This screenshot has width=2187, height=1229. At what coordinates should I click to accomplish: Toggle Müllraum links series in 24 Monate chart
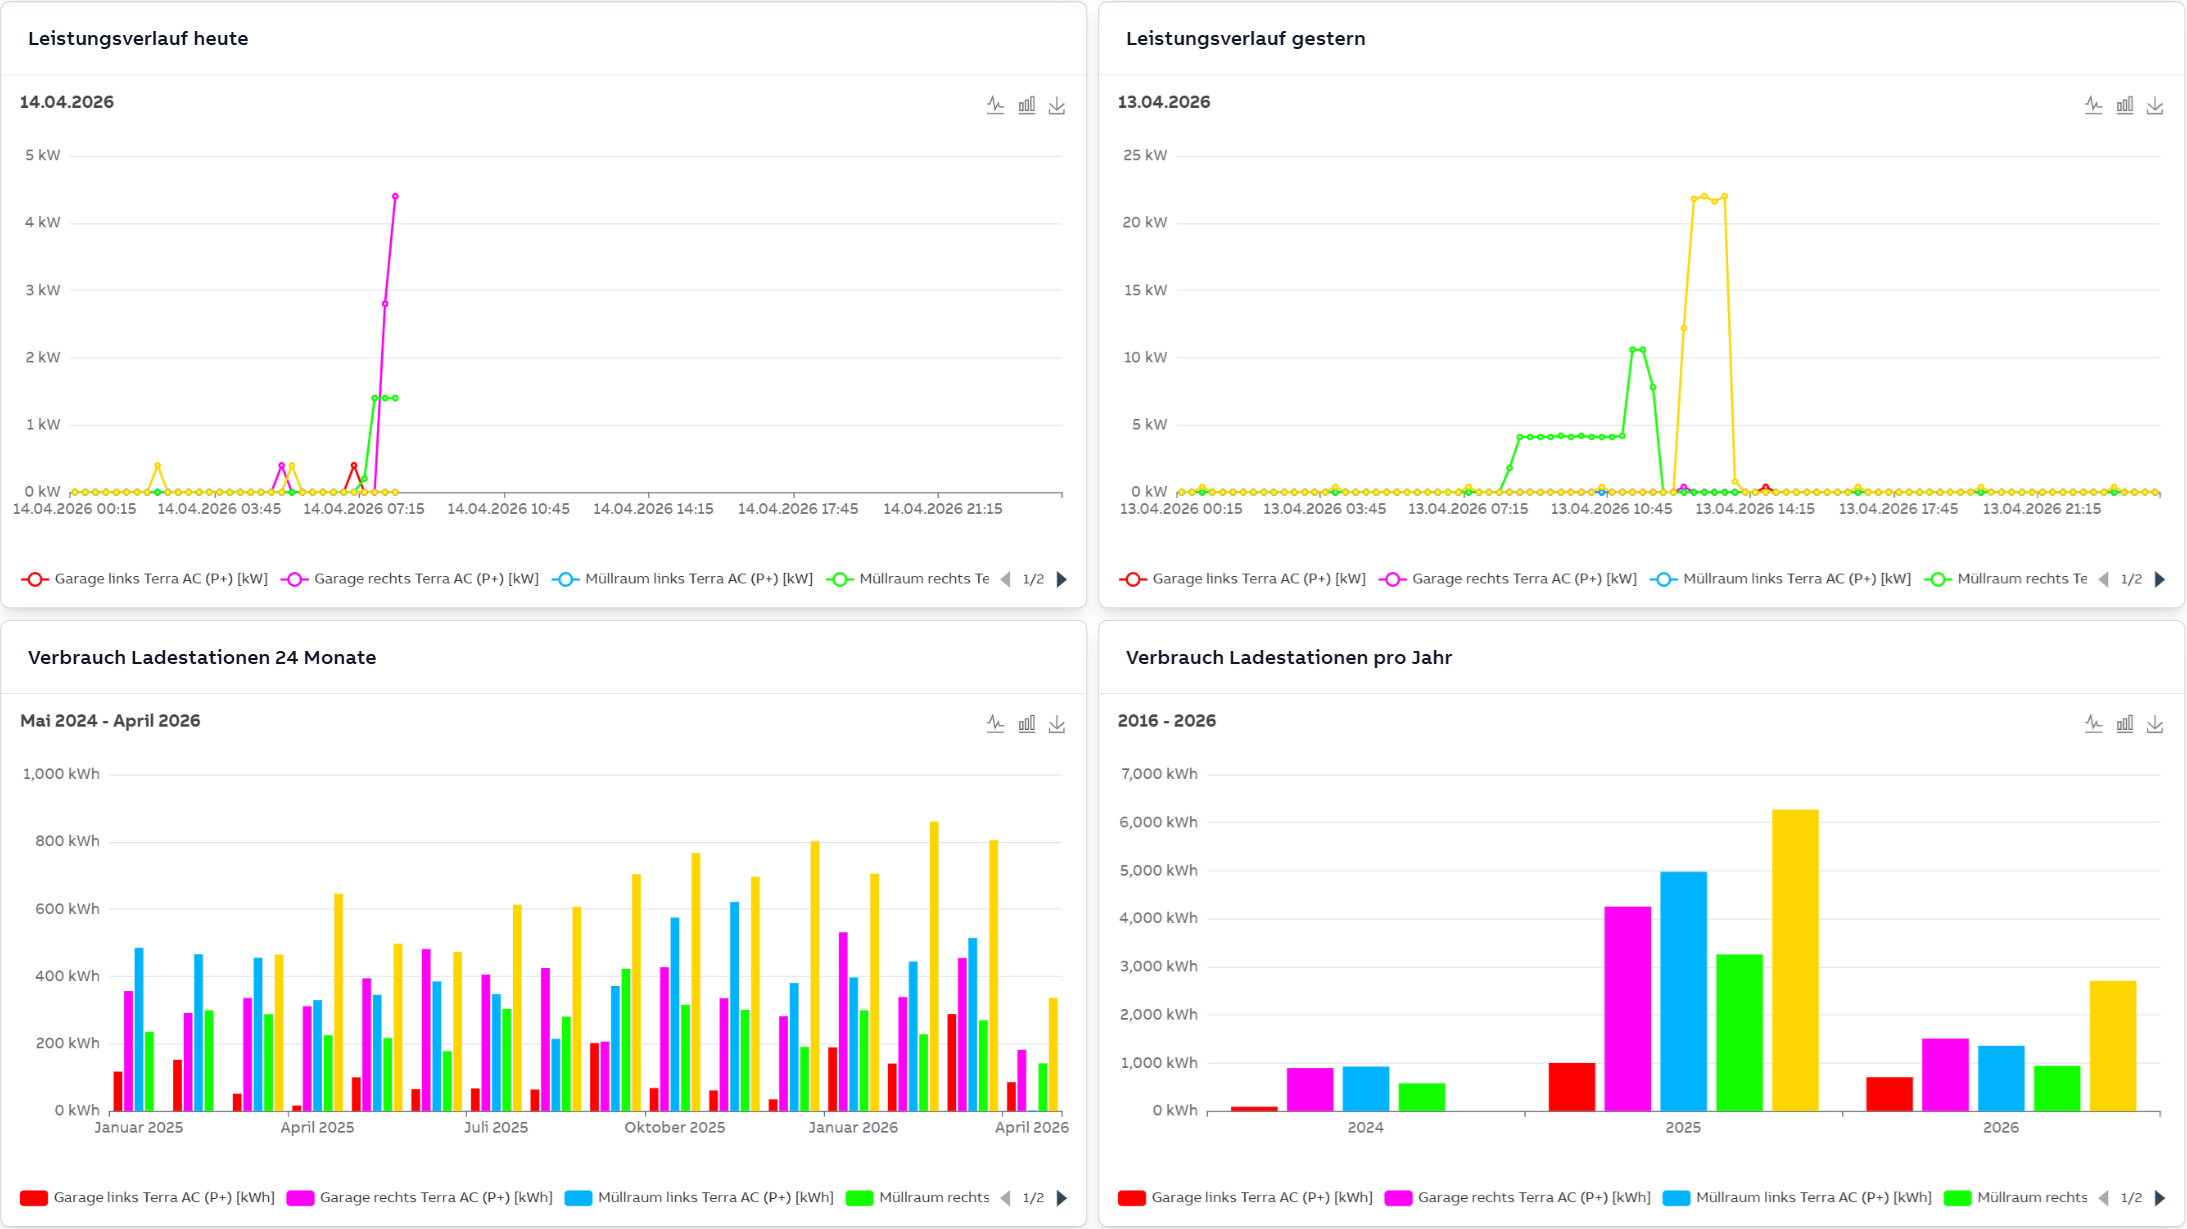point(714,1198)
